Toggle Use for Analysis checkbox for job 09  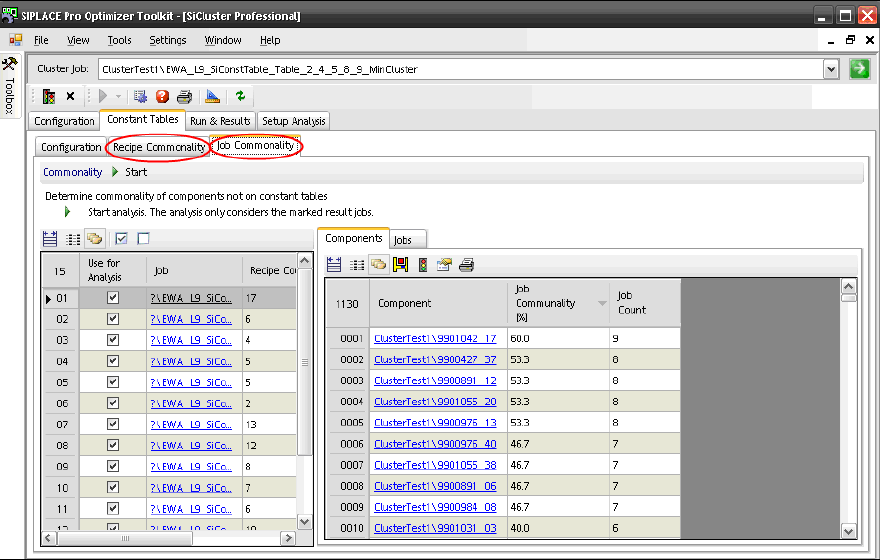point(112,466)
